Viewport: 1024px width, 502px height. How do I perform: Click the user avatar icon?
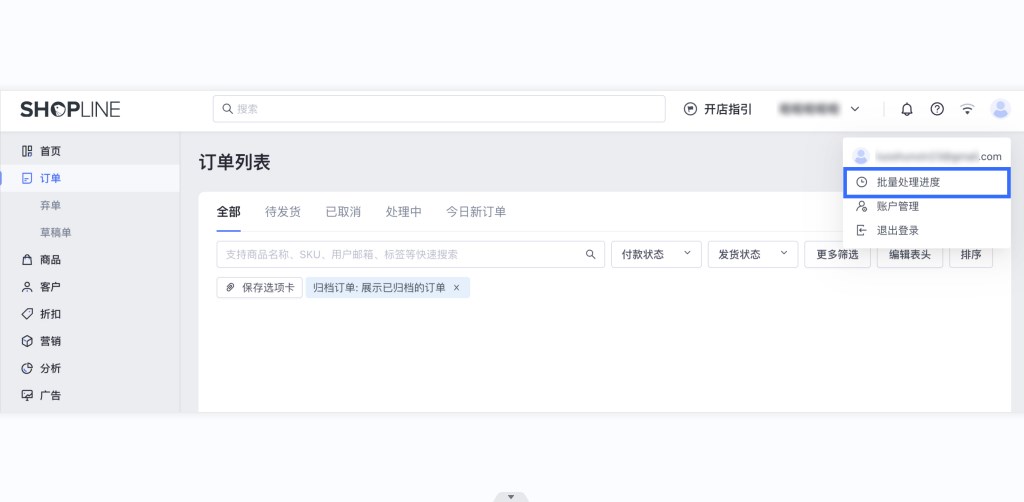click(x=1000, y=109)
